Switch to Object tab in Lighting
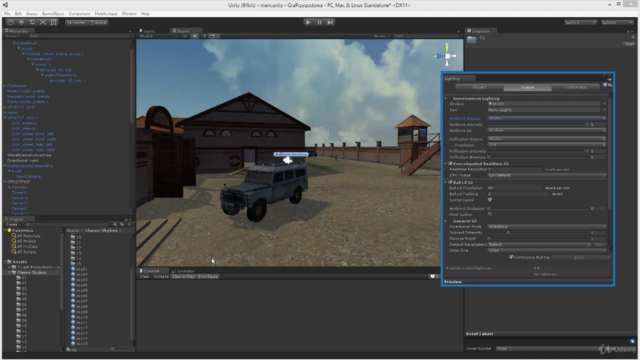Image resolution: width=640 pixels, height=360 pixels. 479,87
